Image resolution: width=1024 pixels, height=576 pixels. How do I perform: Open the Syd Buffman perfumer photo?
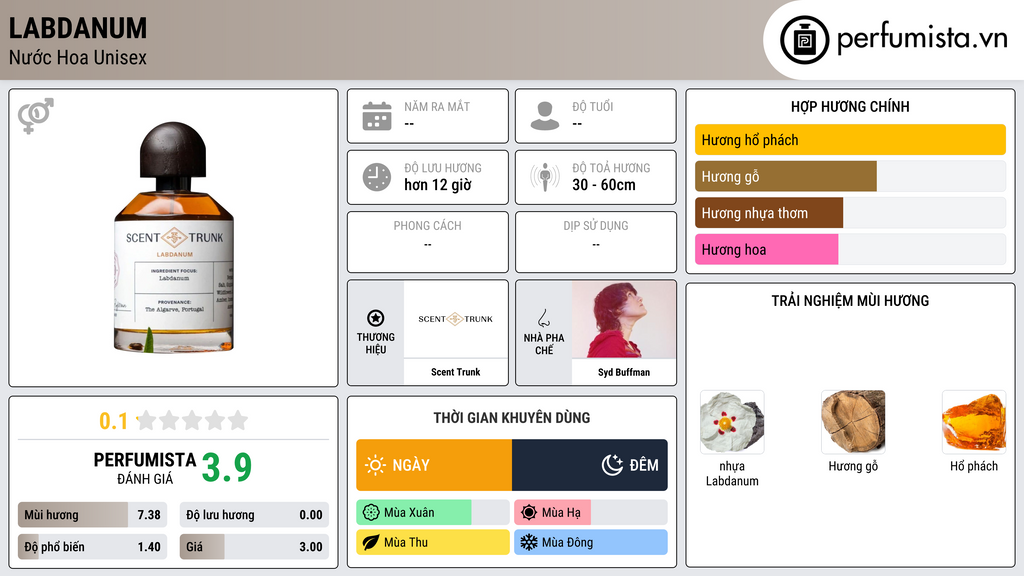tap(624, 319)
